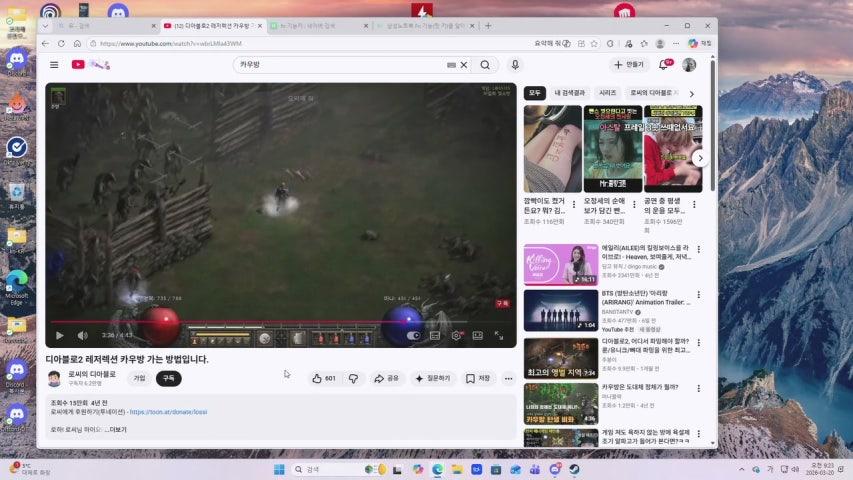
Task: Open YouTube notifications bell
Action: coord(662,65)
